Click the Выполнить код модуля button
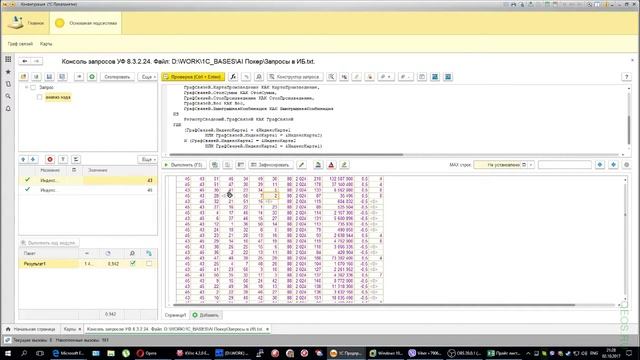Viewport: 640px width, 360px height. (x=49, y=243)
